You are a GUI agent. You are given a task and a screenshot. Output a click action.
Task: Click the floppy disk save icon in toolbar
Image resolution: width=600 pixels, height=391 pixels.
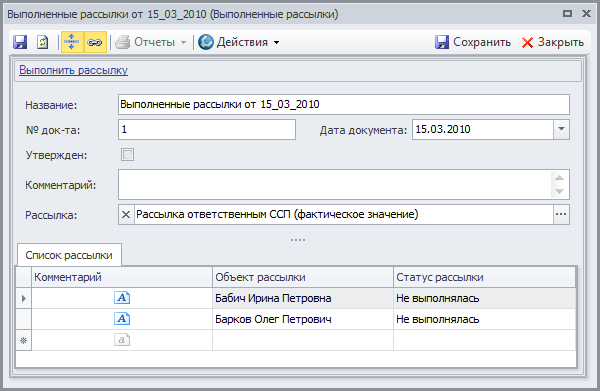point(20,42)
